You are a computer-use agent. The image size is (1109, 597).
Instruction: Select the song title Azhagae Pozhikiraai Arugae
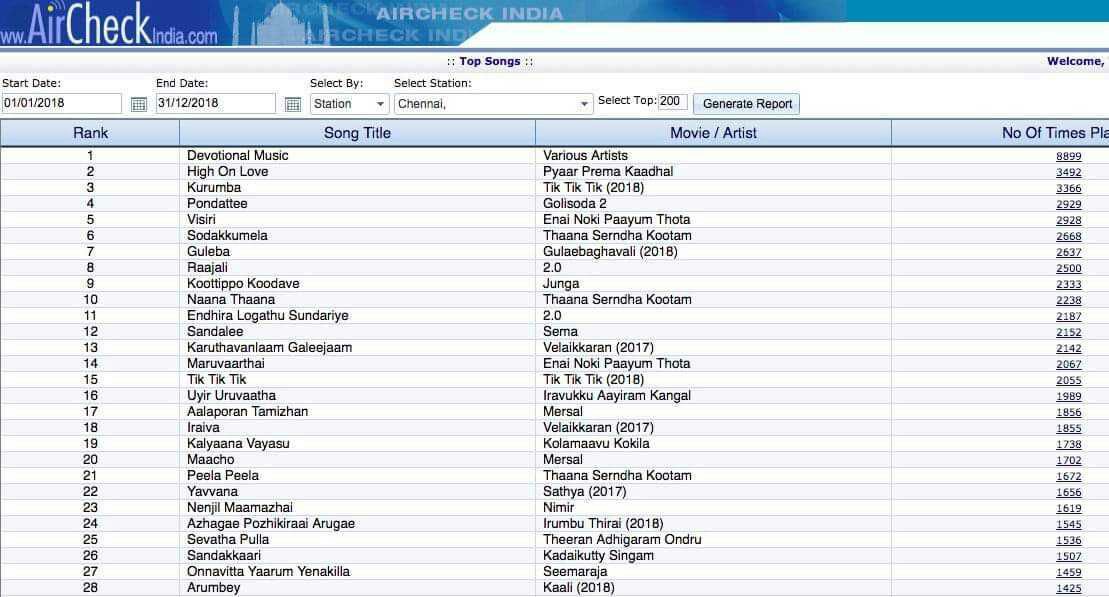[x=271, y=523]
